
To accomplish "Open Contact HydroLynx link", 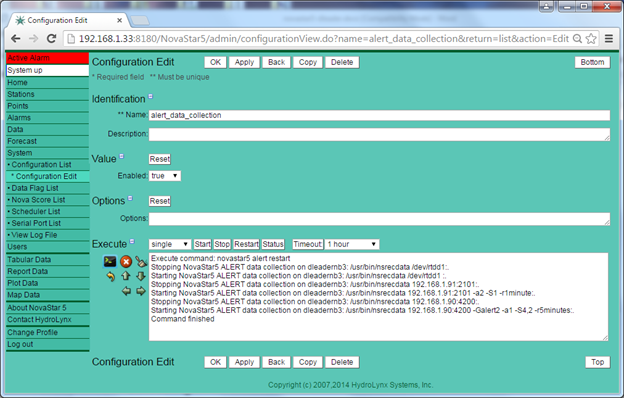I will [47, 320].
